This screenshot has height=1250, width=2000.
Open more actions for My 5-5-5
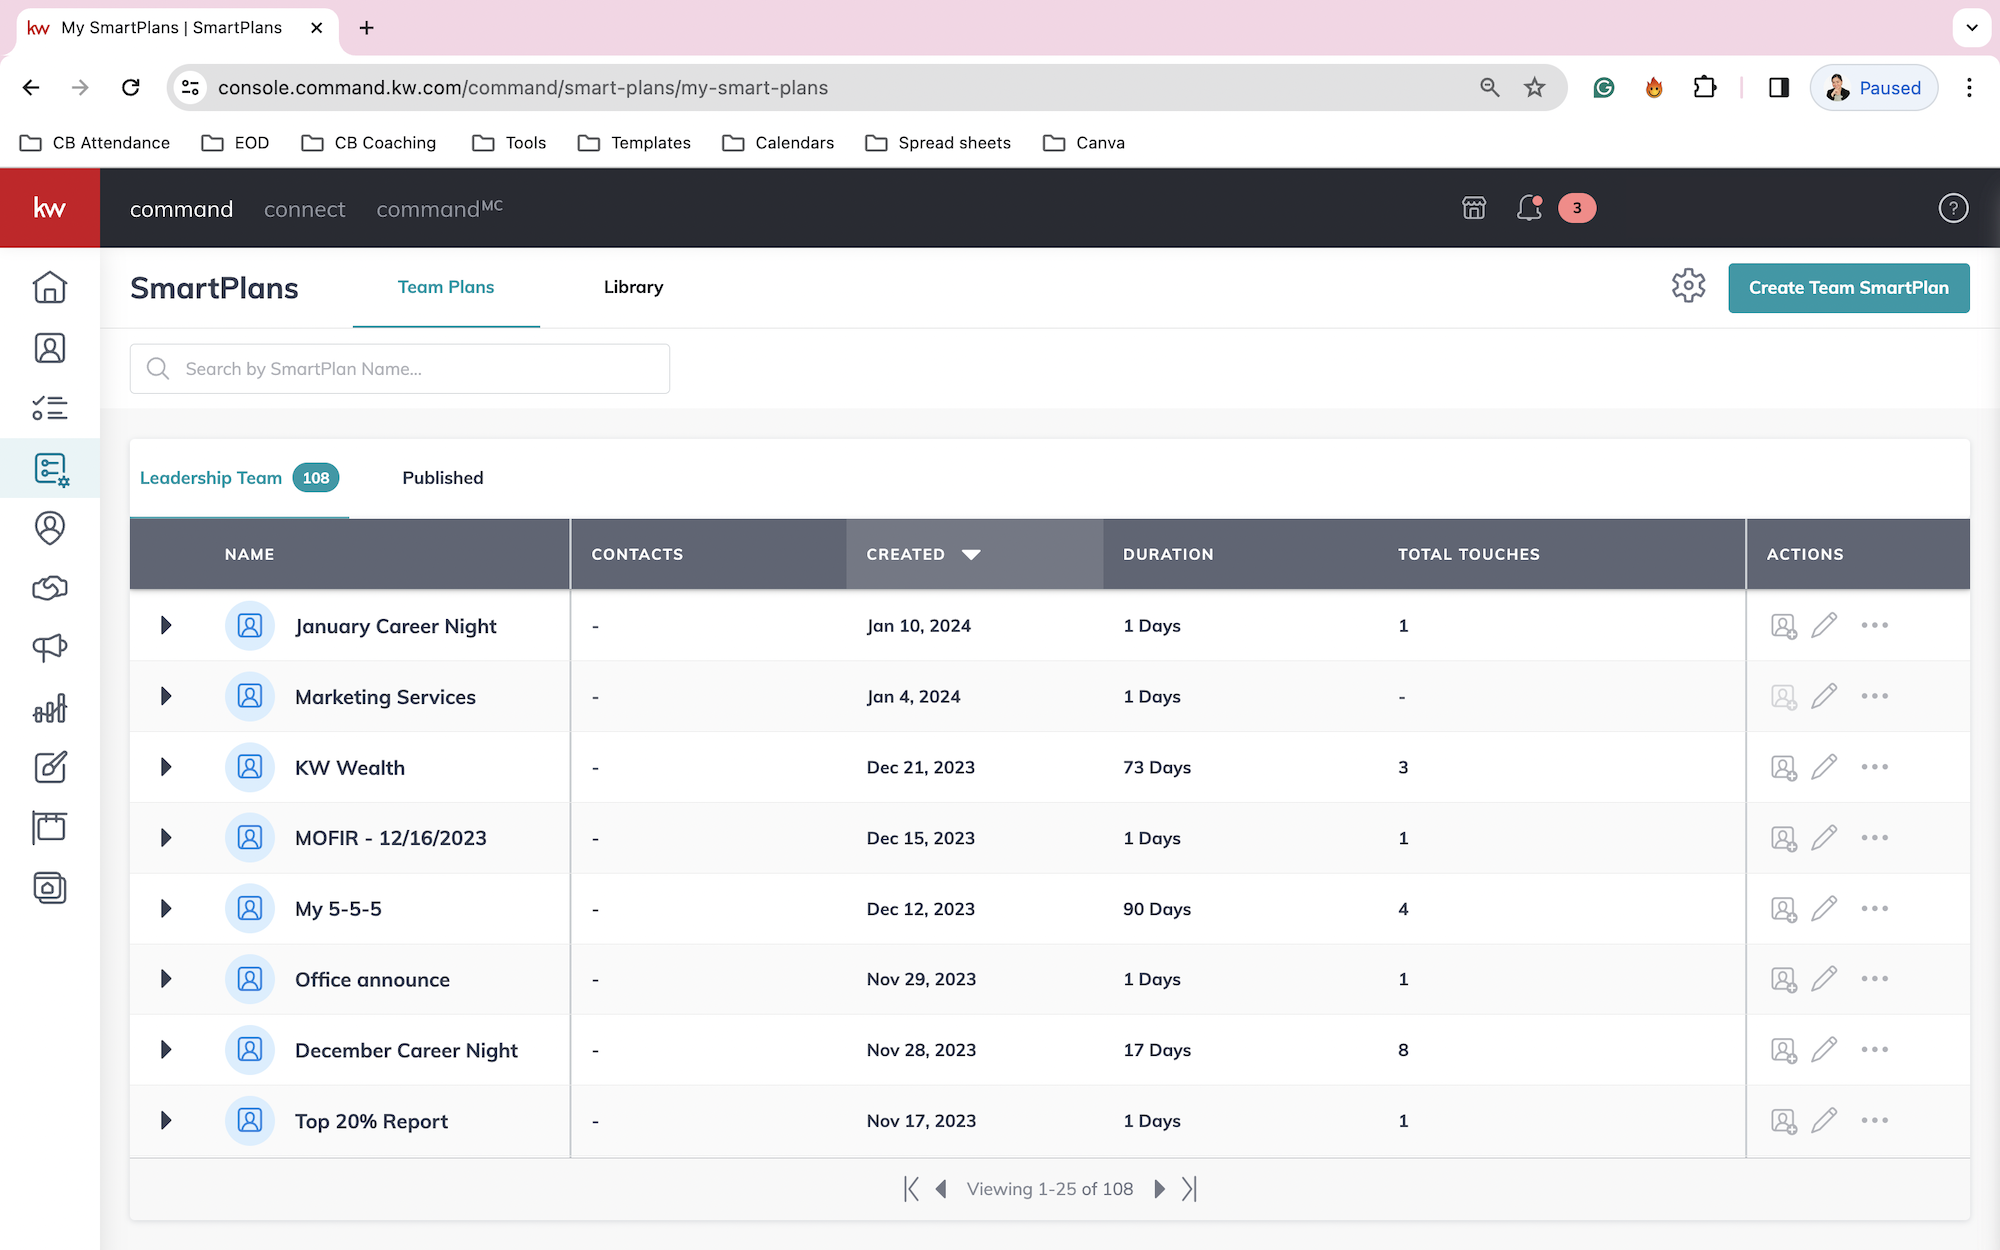1875,909
